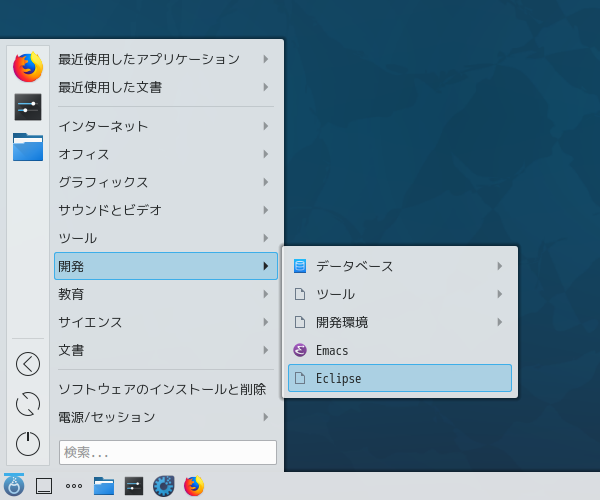This screenshot has width=600, height=500.
Task: Open the settings sliders icon in taskbar
Action: (x=134, y=486)
